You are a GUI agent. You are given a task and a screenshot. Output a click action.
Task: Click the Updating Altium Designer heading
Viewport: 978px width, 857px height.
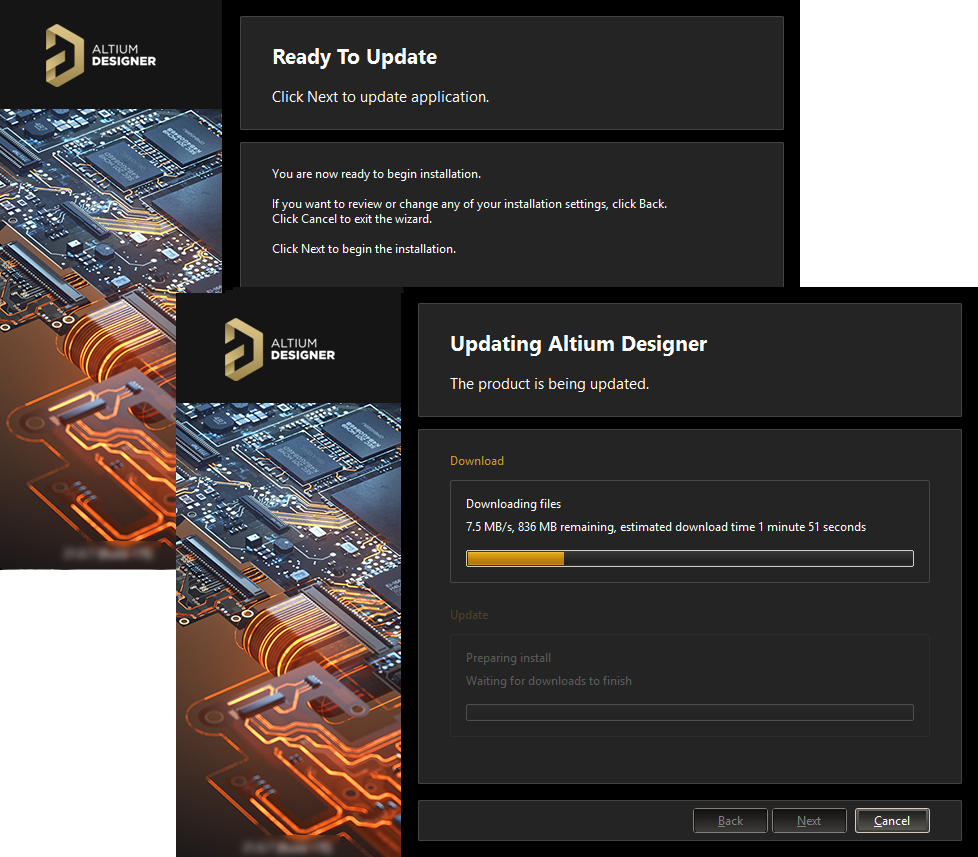point(578,344)
